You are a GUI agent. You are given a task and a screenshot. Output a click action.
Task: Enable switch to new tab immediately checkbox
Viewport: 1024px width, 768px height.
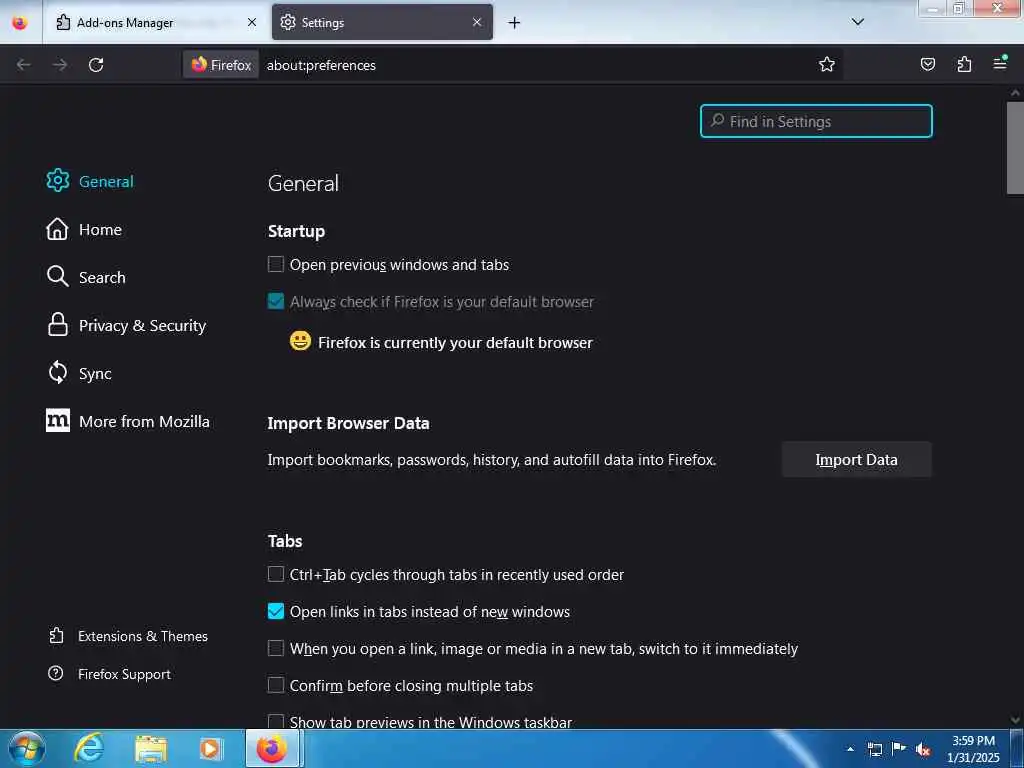tap(276, 648)
